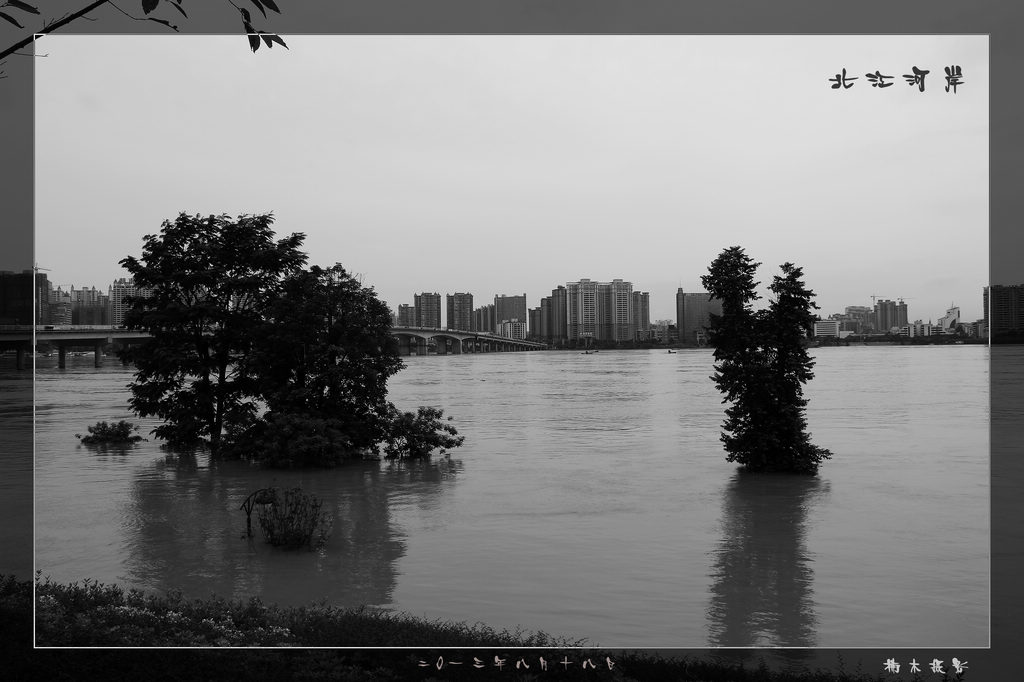Click the tall high-rise cluster in center
Screen dimensions: 1024x682
(599, 310)
